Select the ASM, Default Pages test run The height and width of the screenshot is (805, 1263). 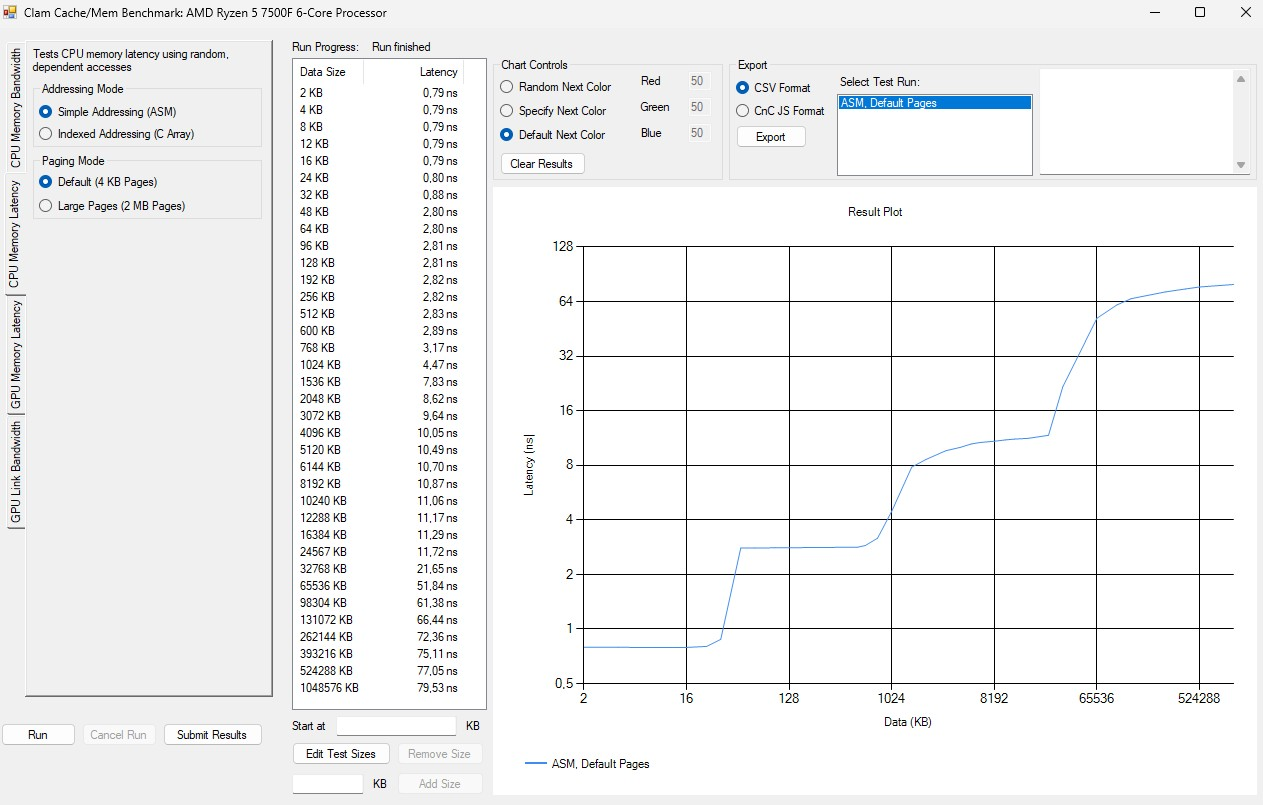click(x=934, y=103)
